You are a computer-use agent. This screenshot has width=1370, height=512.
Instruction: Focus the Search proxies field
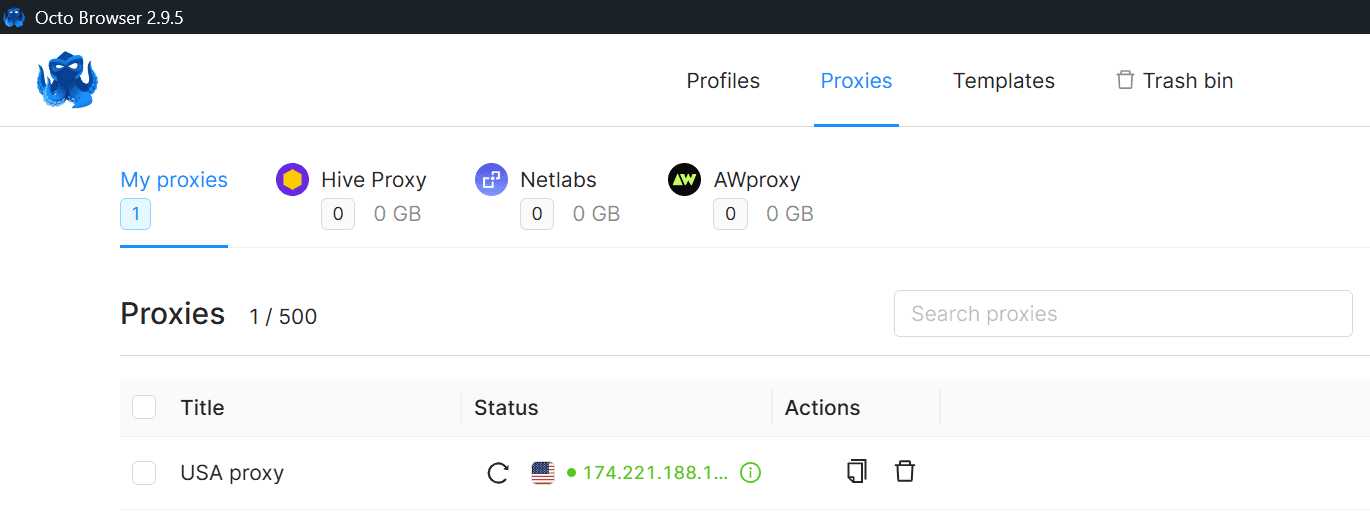[x=1122, y=314]
